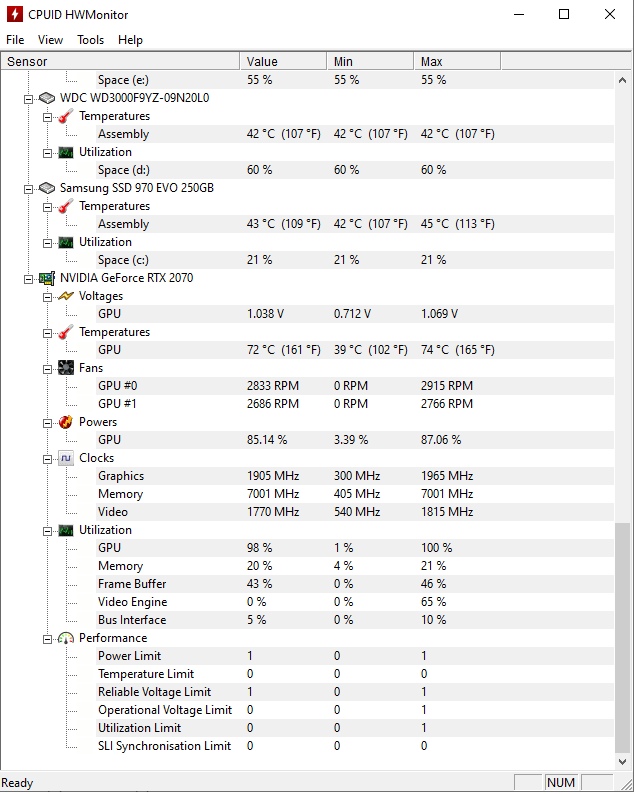Collapse the GPU Utilization section
635x794 pixels.
[47, 530]
